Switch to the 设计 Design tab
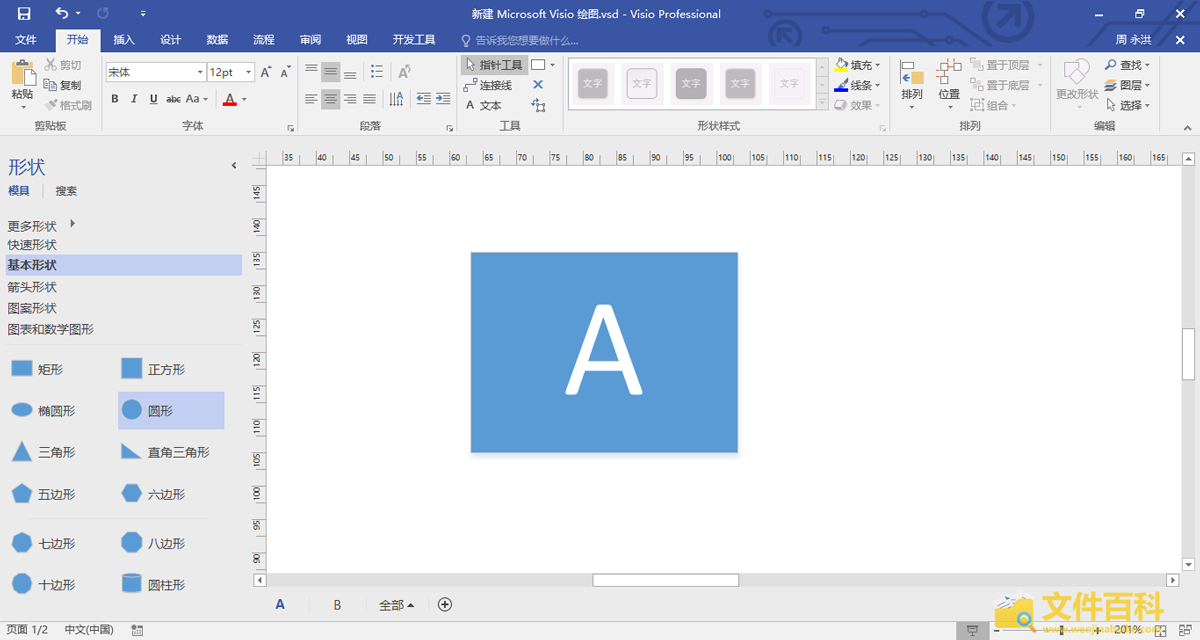This screenshot has width=1200, height=640. 171,40
